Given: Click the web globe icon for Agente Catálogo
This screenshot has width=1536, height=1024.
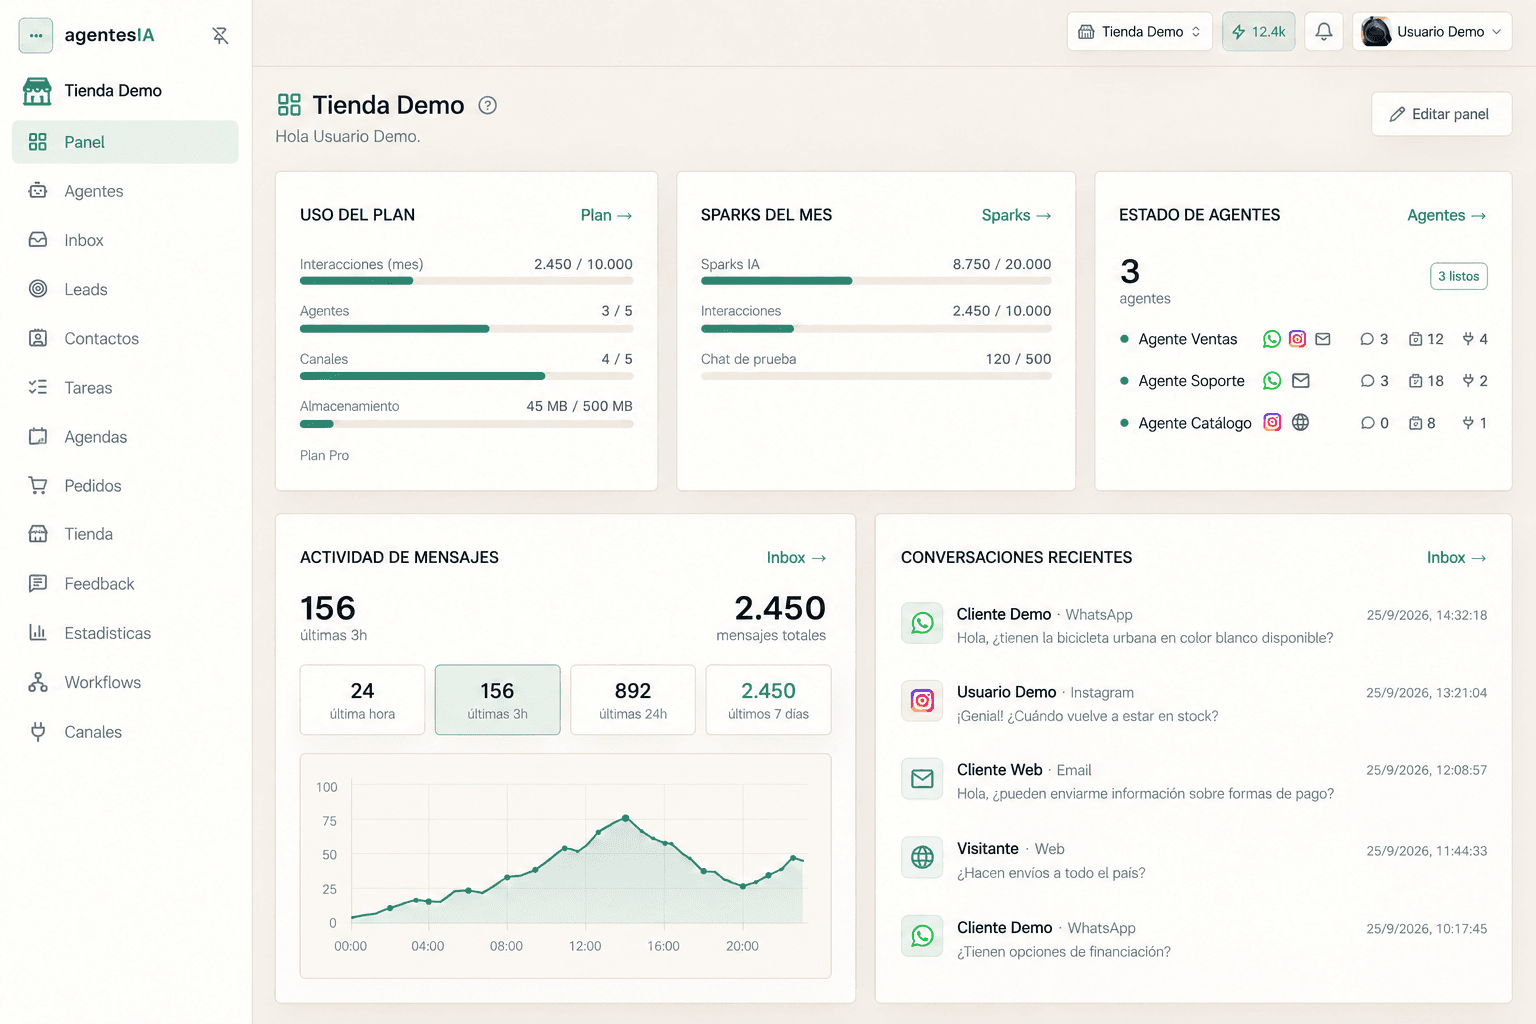Looking at the screenshot, I should pos(1300,423).
